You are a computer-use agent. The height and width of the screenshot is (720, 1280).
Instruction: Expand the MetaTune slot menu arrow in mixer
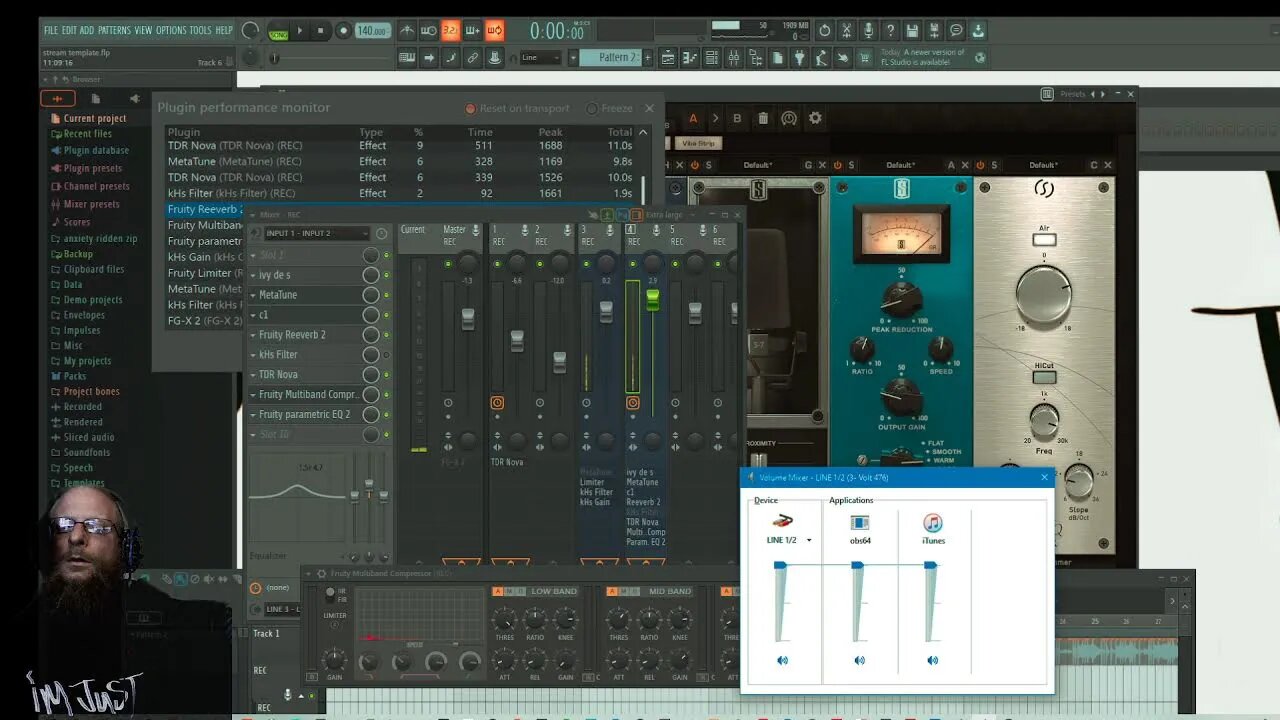click(254, 295)
